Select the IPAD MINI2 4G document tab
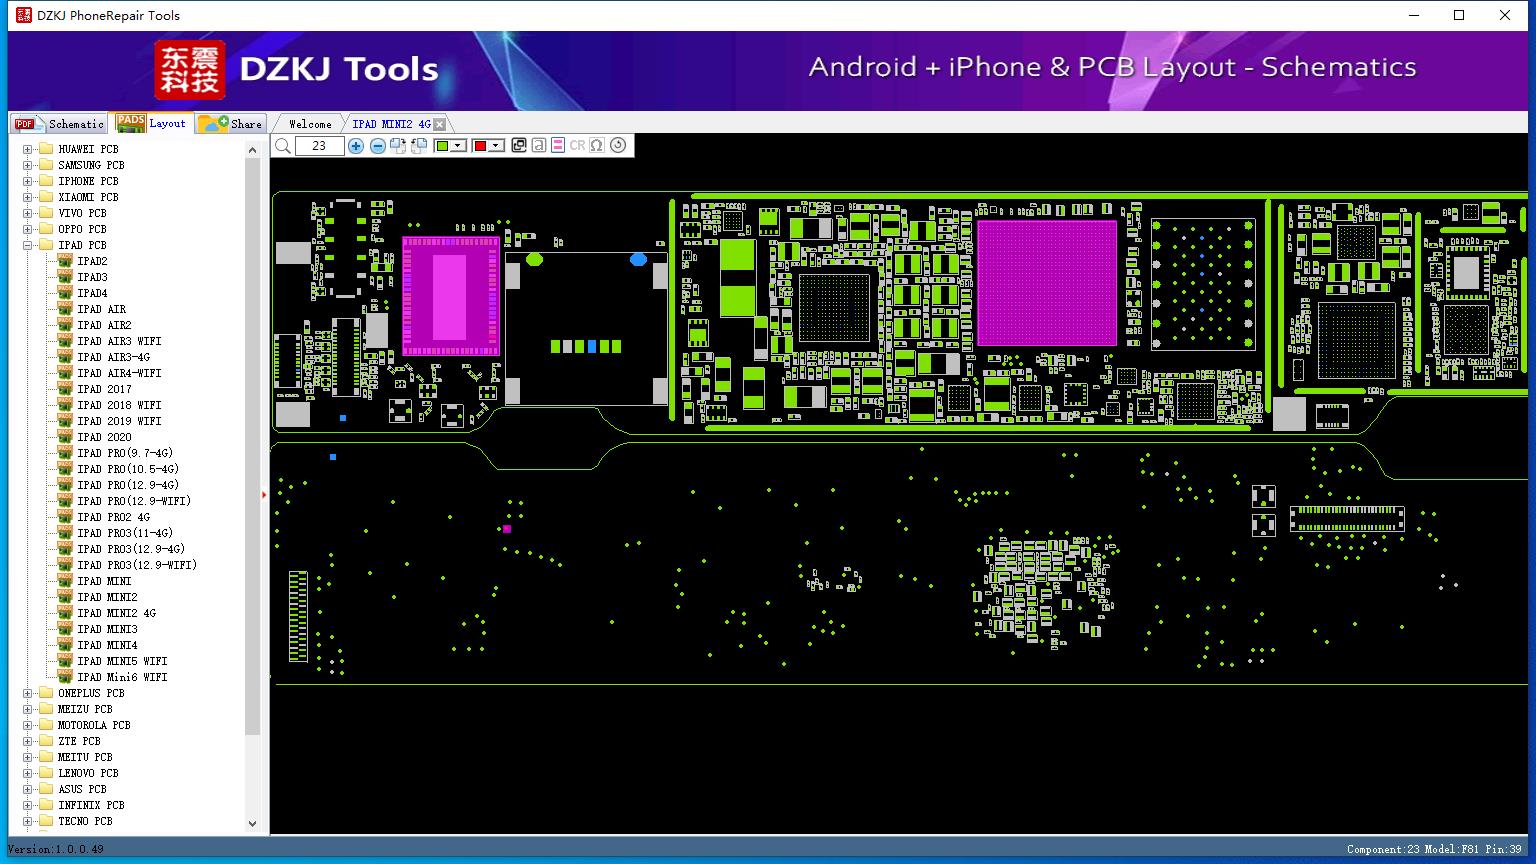1536x864 pixels. [x=391, y=124]
